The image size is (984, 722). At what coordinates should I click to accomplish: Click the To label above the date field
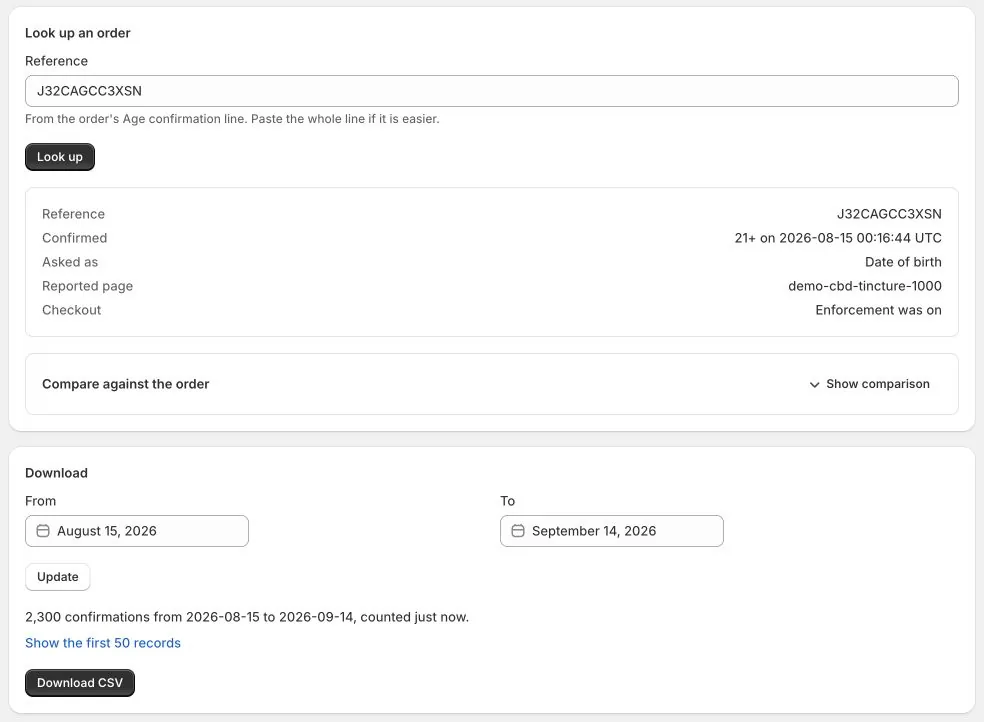pyautogui.click(x=507, y=501)
